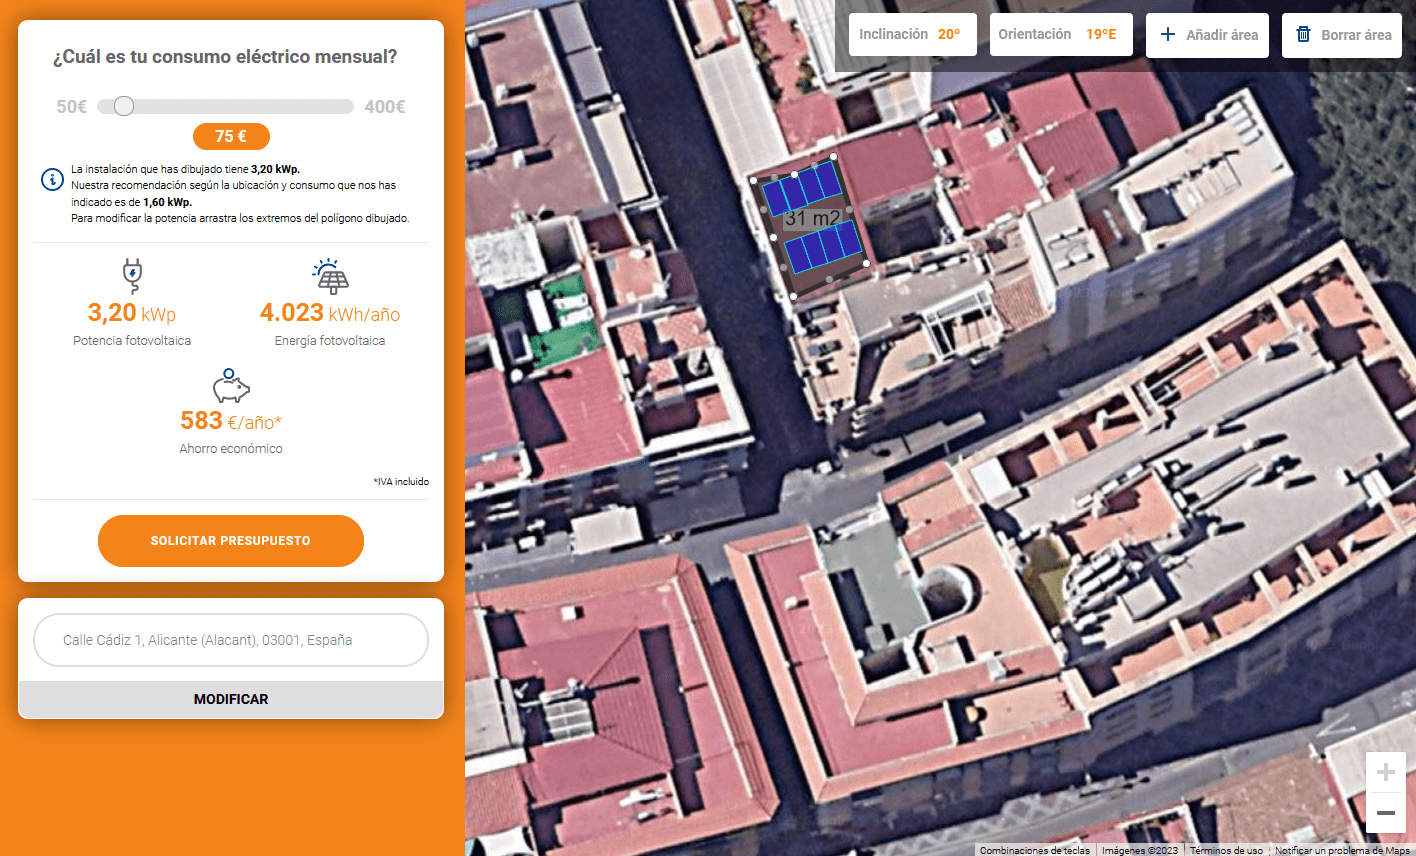Open Términos de uso link

[x=1226, y=850]
